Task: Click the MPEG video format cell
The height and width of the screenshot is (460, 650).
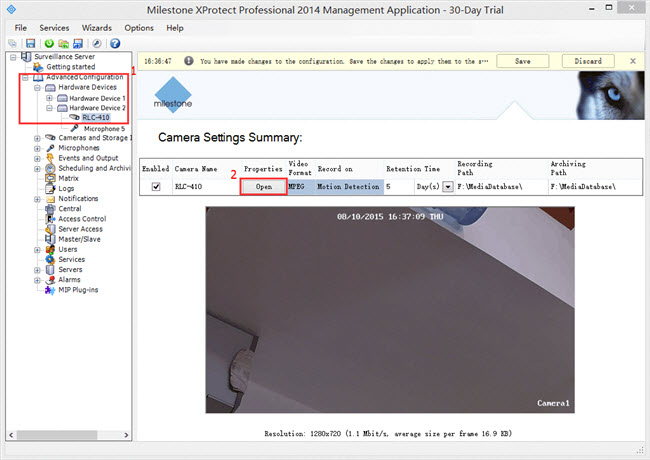Action: pos(301,186)
